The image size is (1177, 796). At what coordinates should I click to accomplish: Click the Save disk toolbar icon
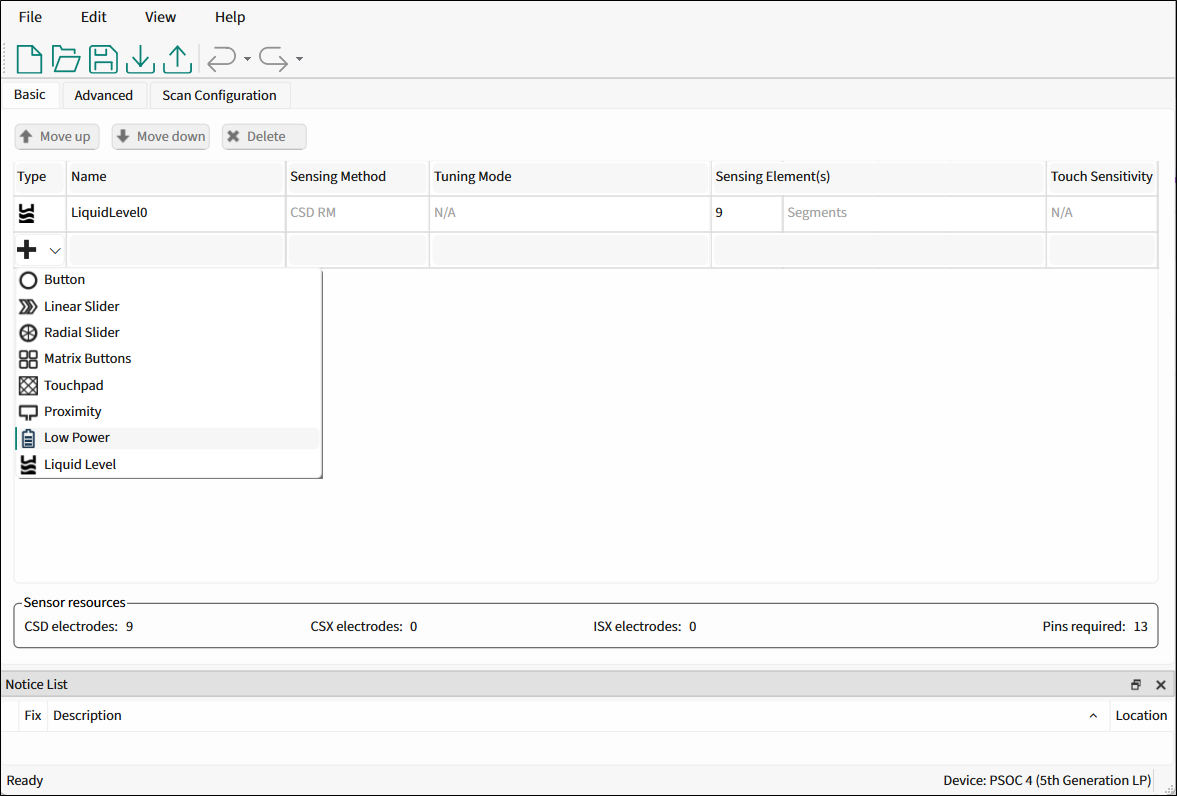click(103, 59)
